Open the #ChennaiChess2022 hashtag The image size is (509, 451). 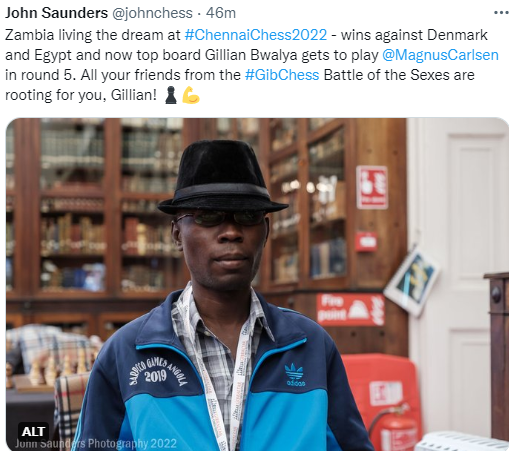coord(256,35)
